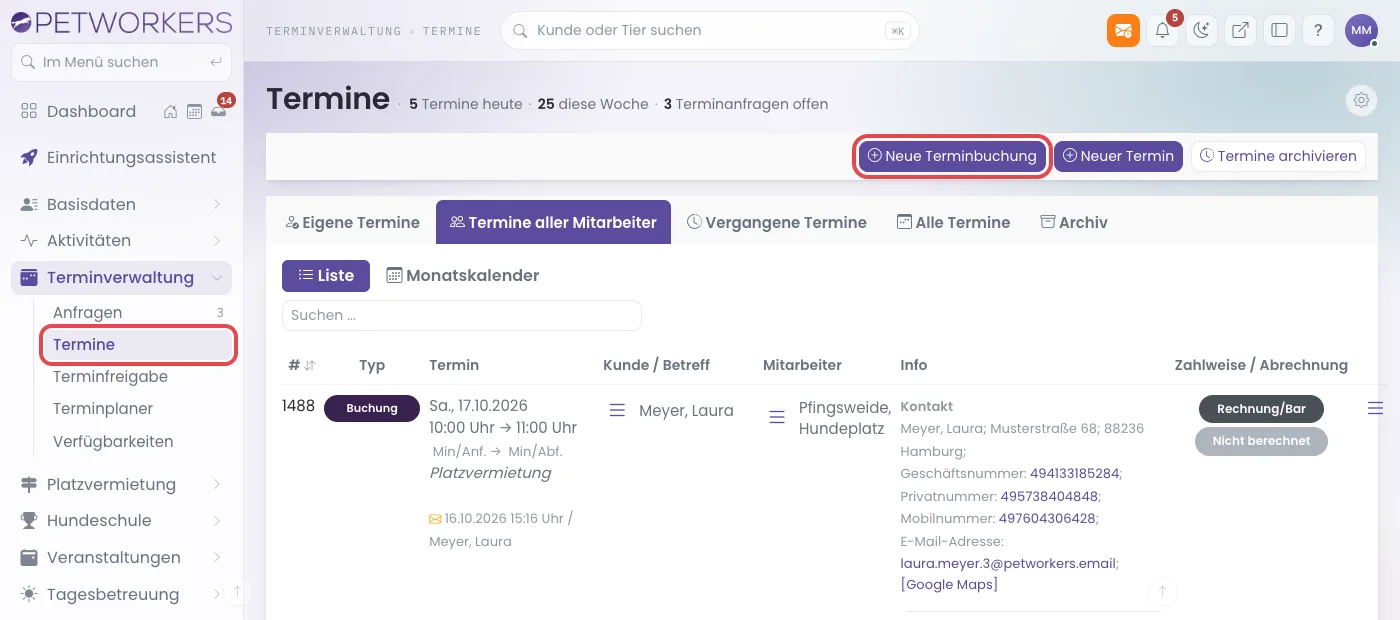Click home icon next to Dashboard
Image resolution: width=1400 pixels, height=620 pixels.
tap(171, 111)
